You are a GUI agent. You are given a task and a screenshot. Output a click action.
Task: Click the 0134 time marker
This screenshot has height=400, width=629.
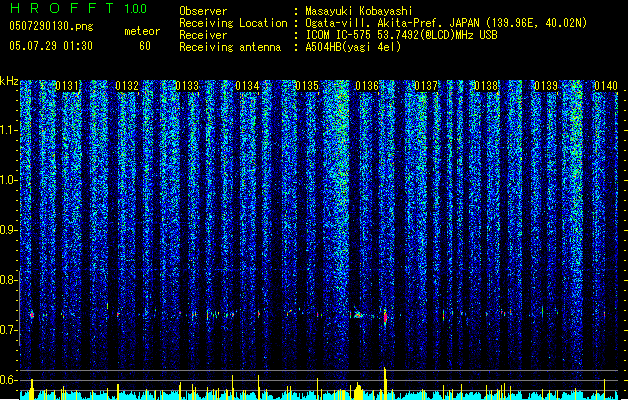[247, 86]
